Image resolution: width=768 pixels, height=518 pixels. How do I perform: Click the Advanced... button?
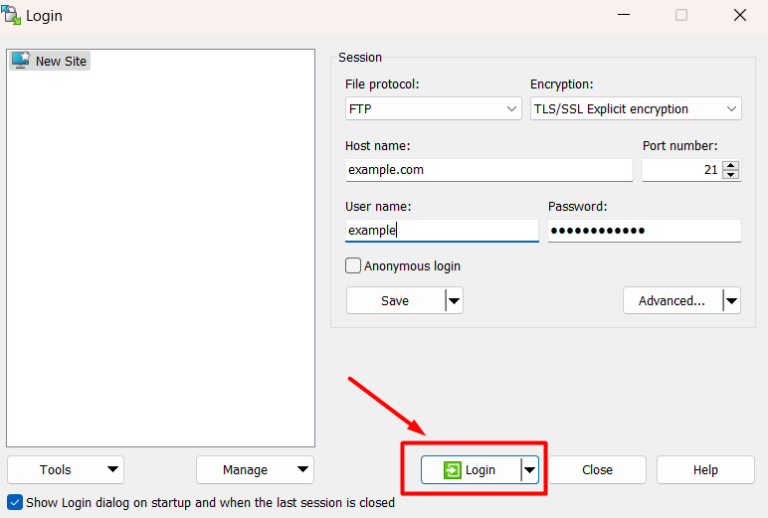tap(672, 301)
